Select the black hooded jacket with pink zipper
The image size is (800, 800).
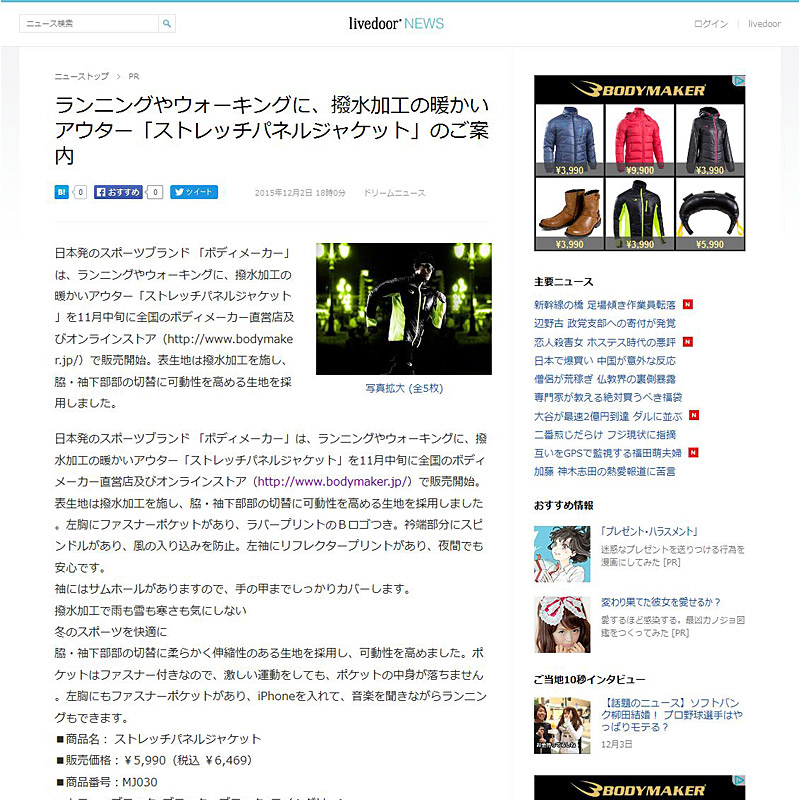tap(710, 140)
